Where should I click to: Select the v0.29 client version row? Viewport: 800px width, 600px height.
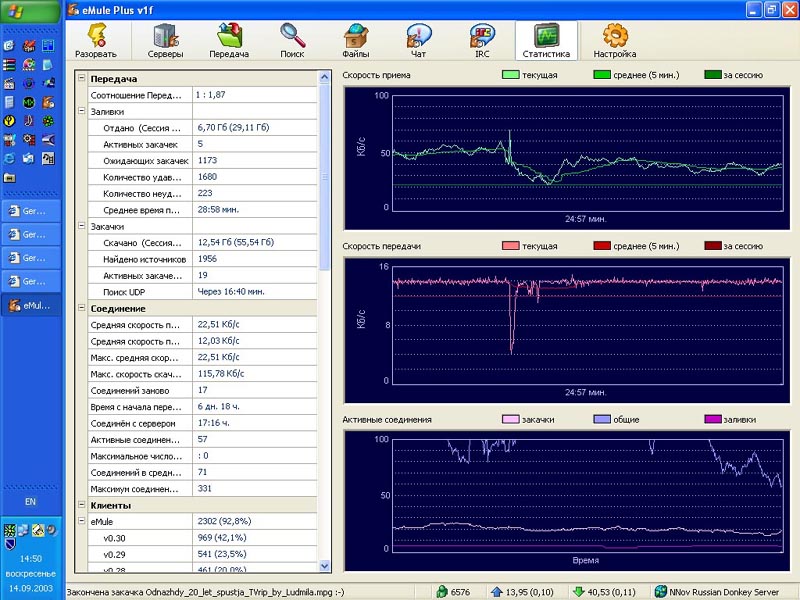coord(203,554)
